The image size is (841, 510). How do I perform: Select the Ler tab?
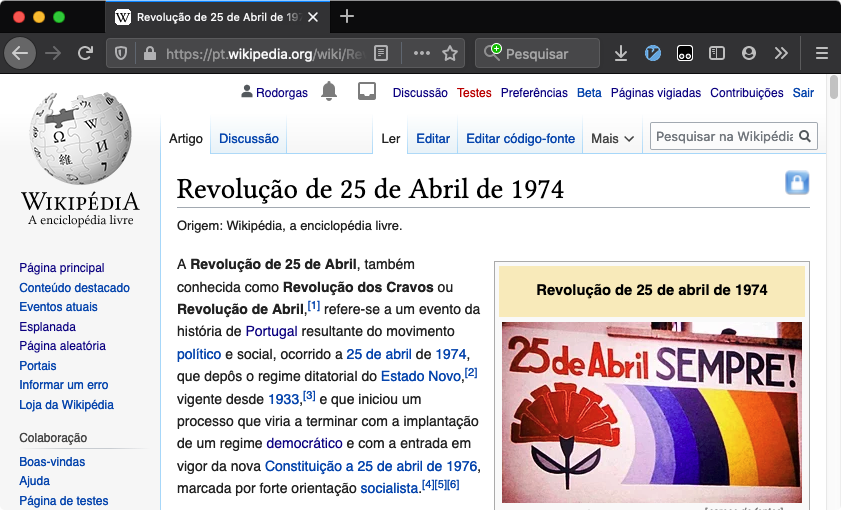point(390,138)
